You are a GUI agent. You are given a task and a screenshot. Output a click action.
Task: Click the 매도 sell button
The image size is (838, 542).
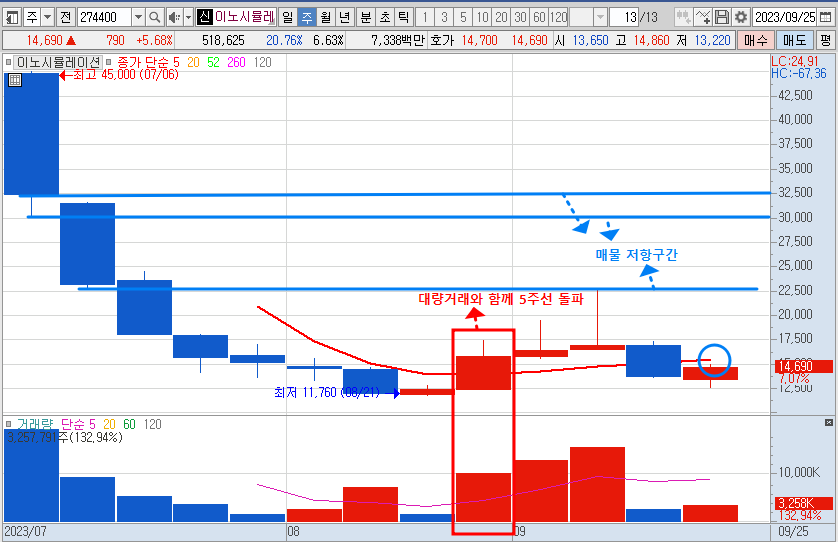794,40
